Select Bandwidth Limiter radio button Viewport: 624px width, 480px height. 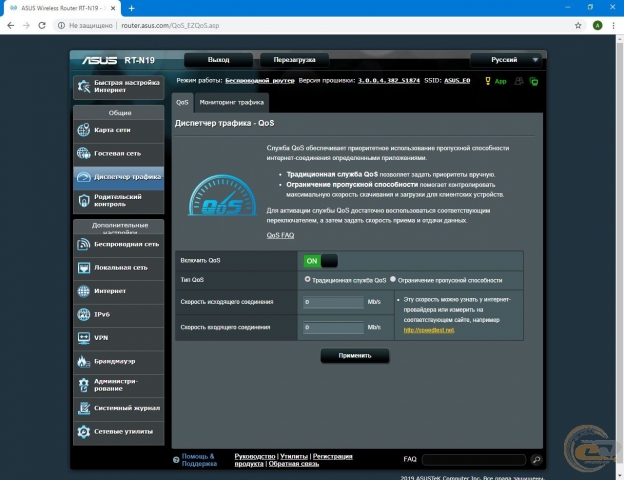click(x=393, y=279)
